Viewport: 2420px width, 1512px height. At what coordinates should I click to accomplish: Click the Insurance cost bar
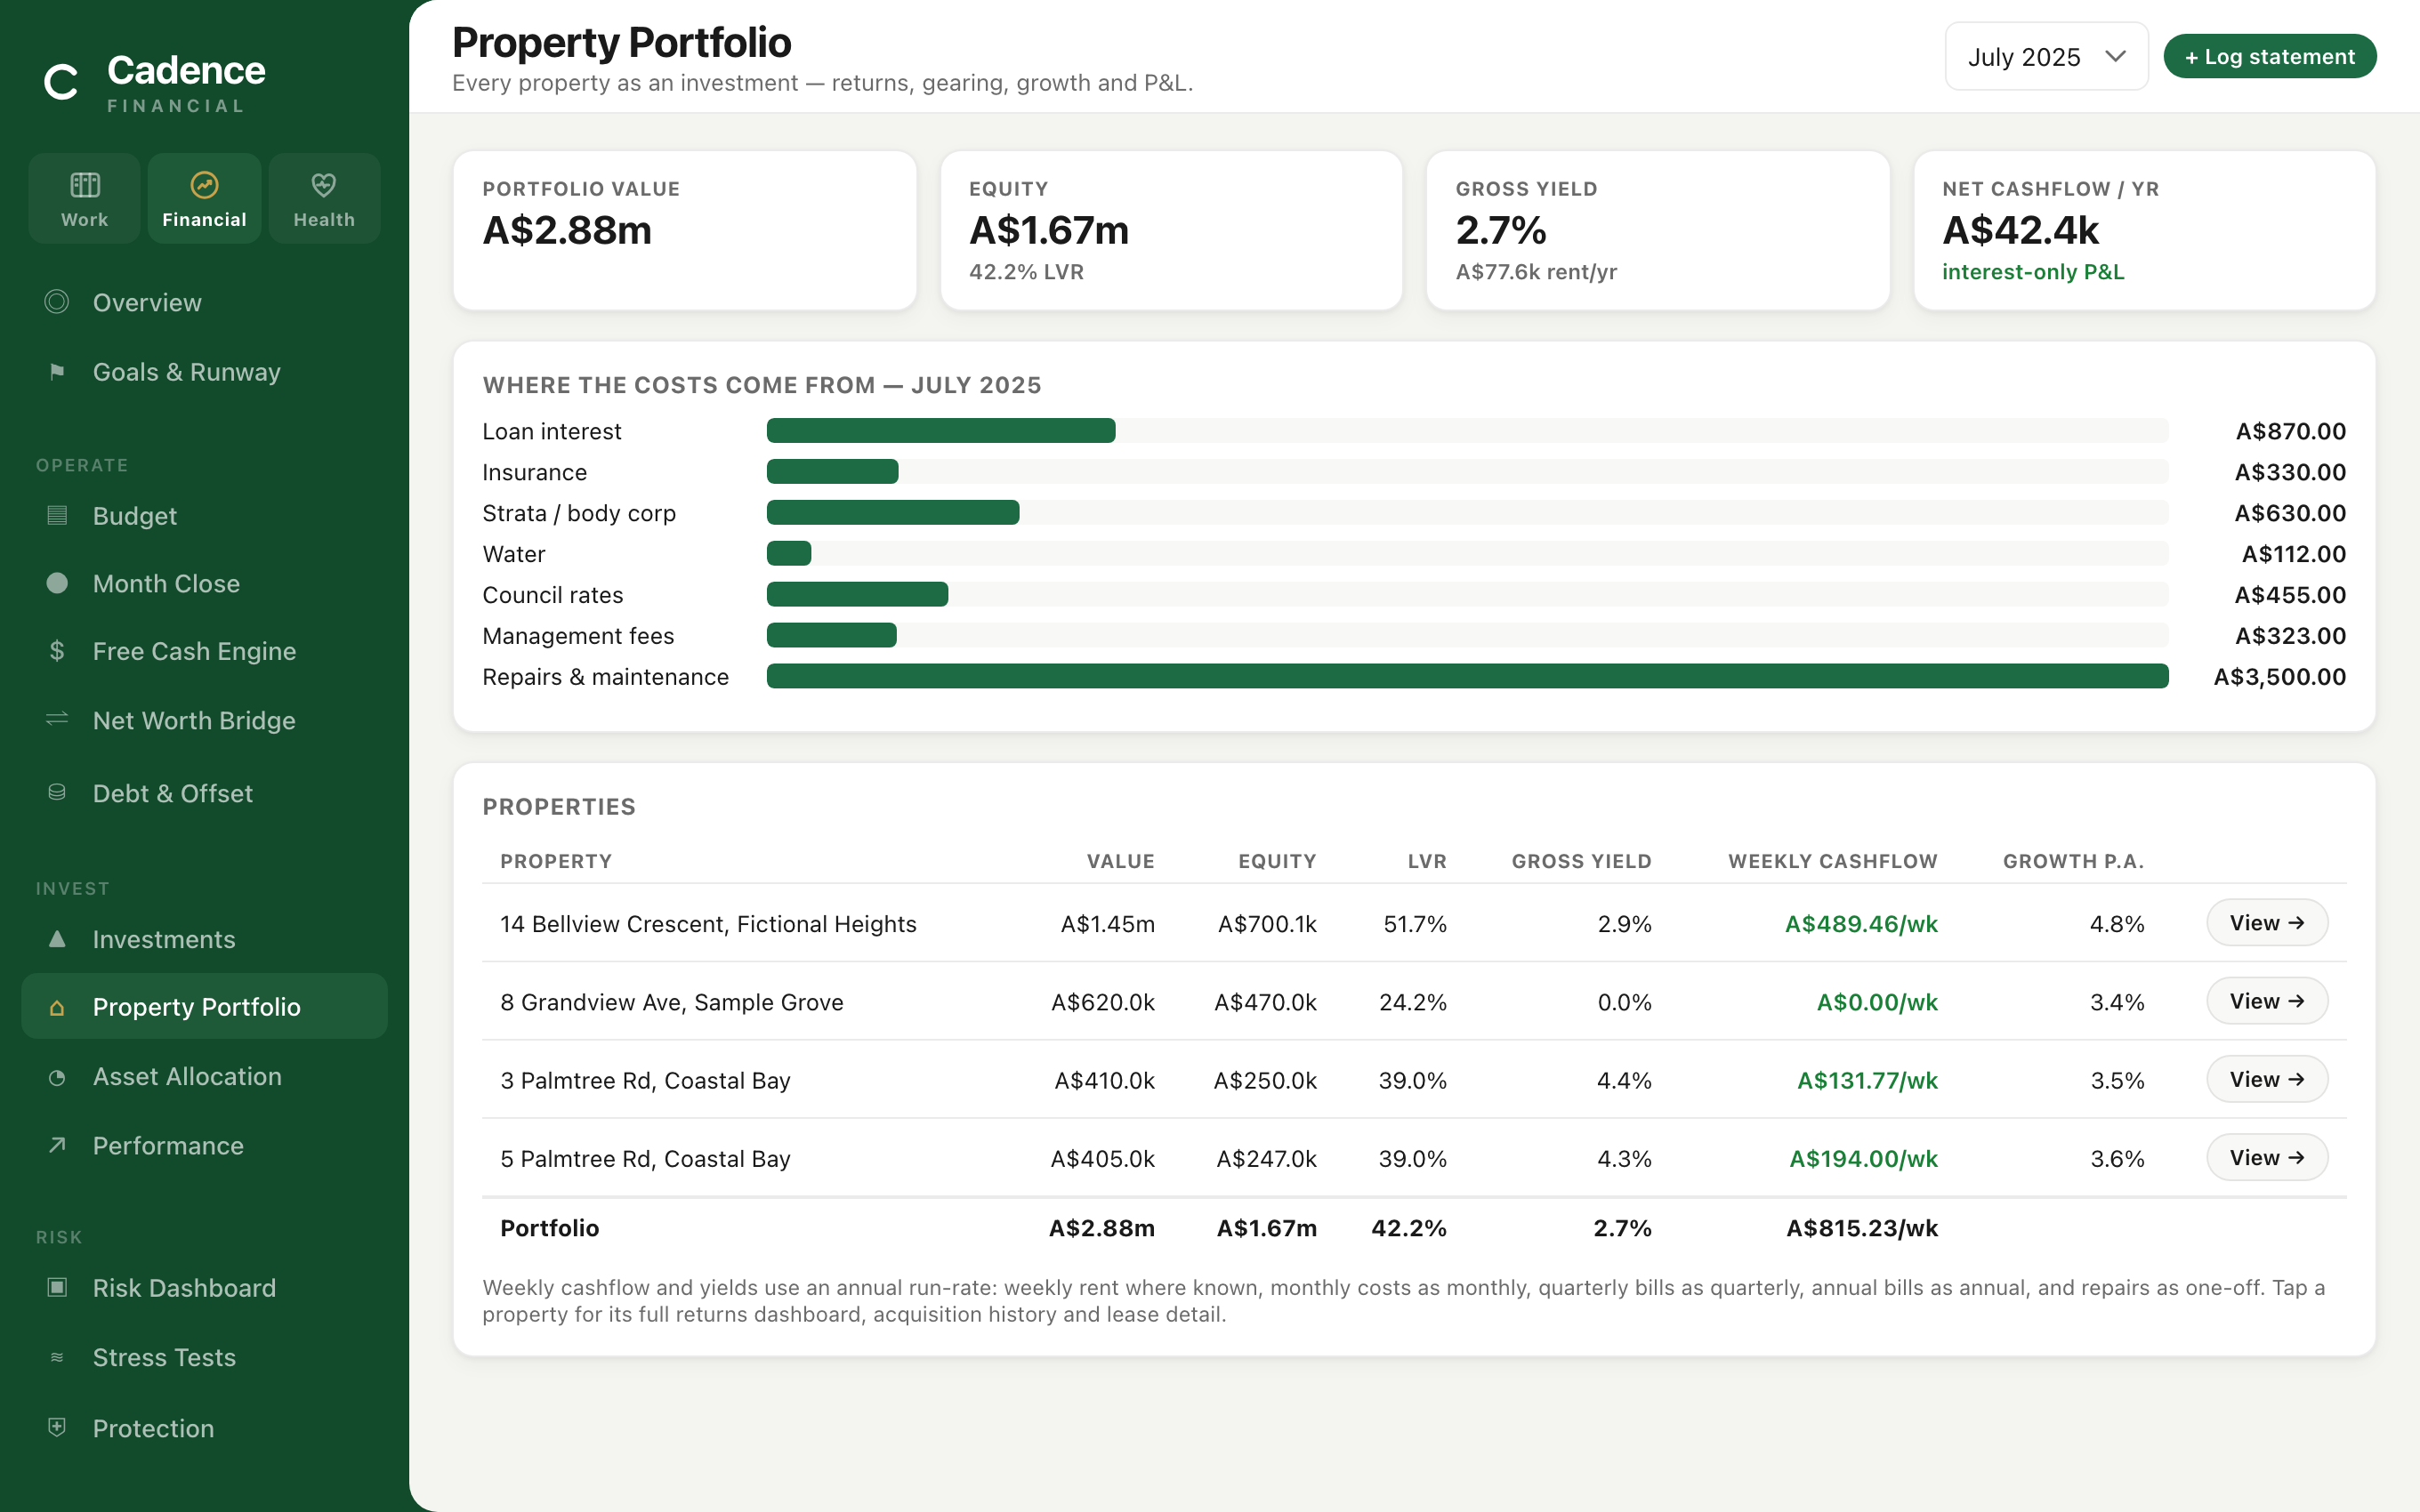pyautogui.click(x=832, y=472)
